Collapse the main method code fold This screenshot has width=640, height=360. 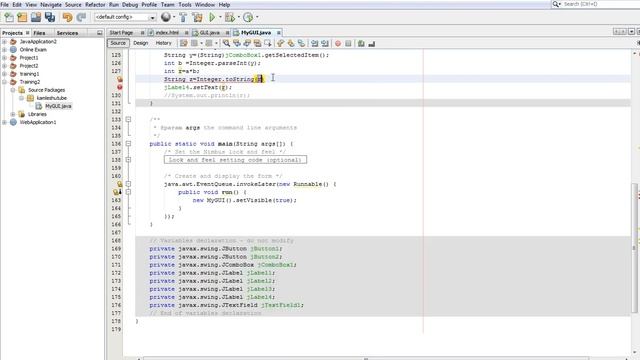[x=128, y=144]
